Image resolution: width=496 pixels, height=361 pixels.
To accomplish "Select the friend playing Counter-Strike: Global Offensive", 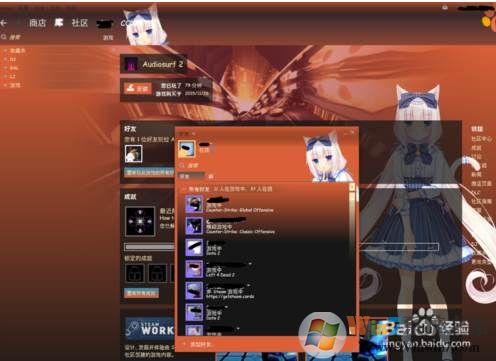I will (267, 204).
